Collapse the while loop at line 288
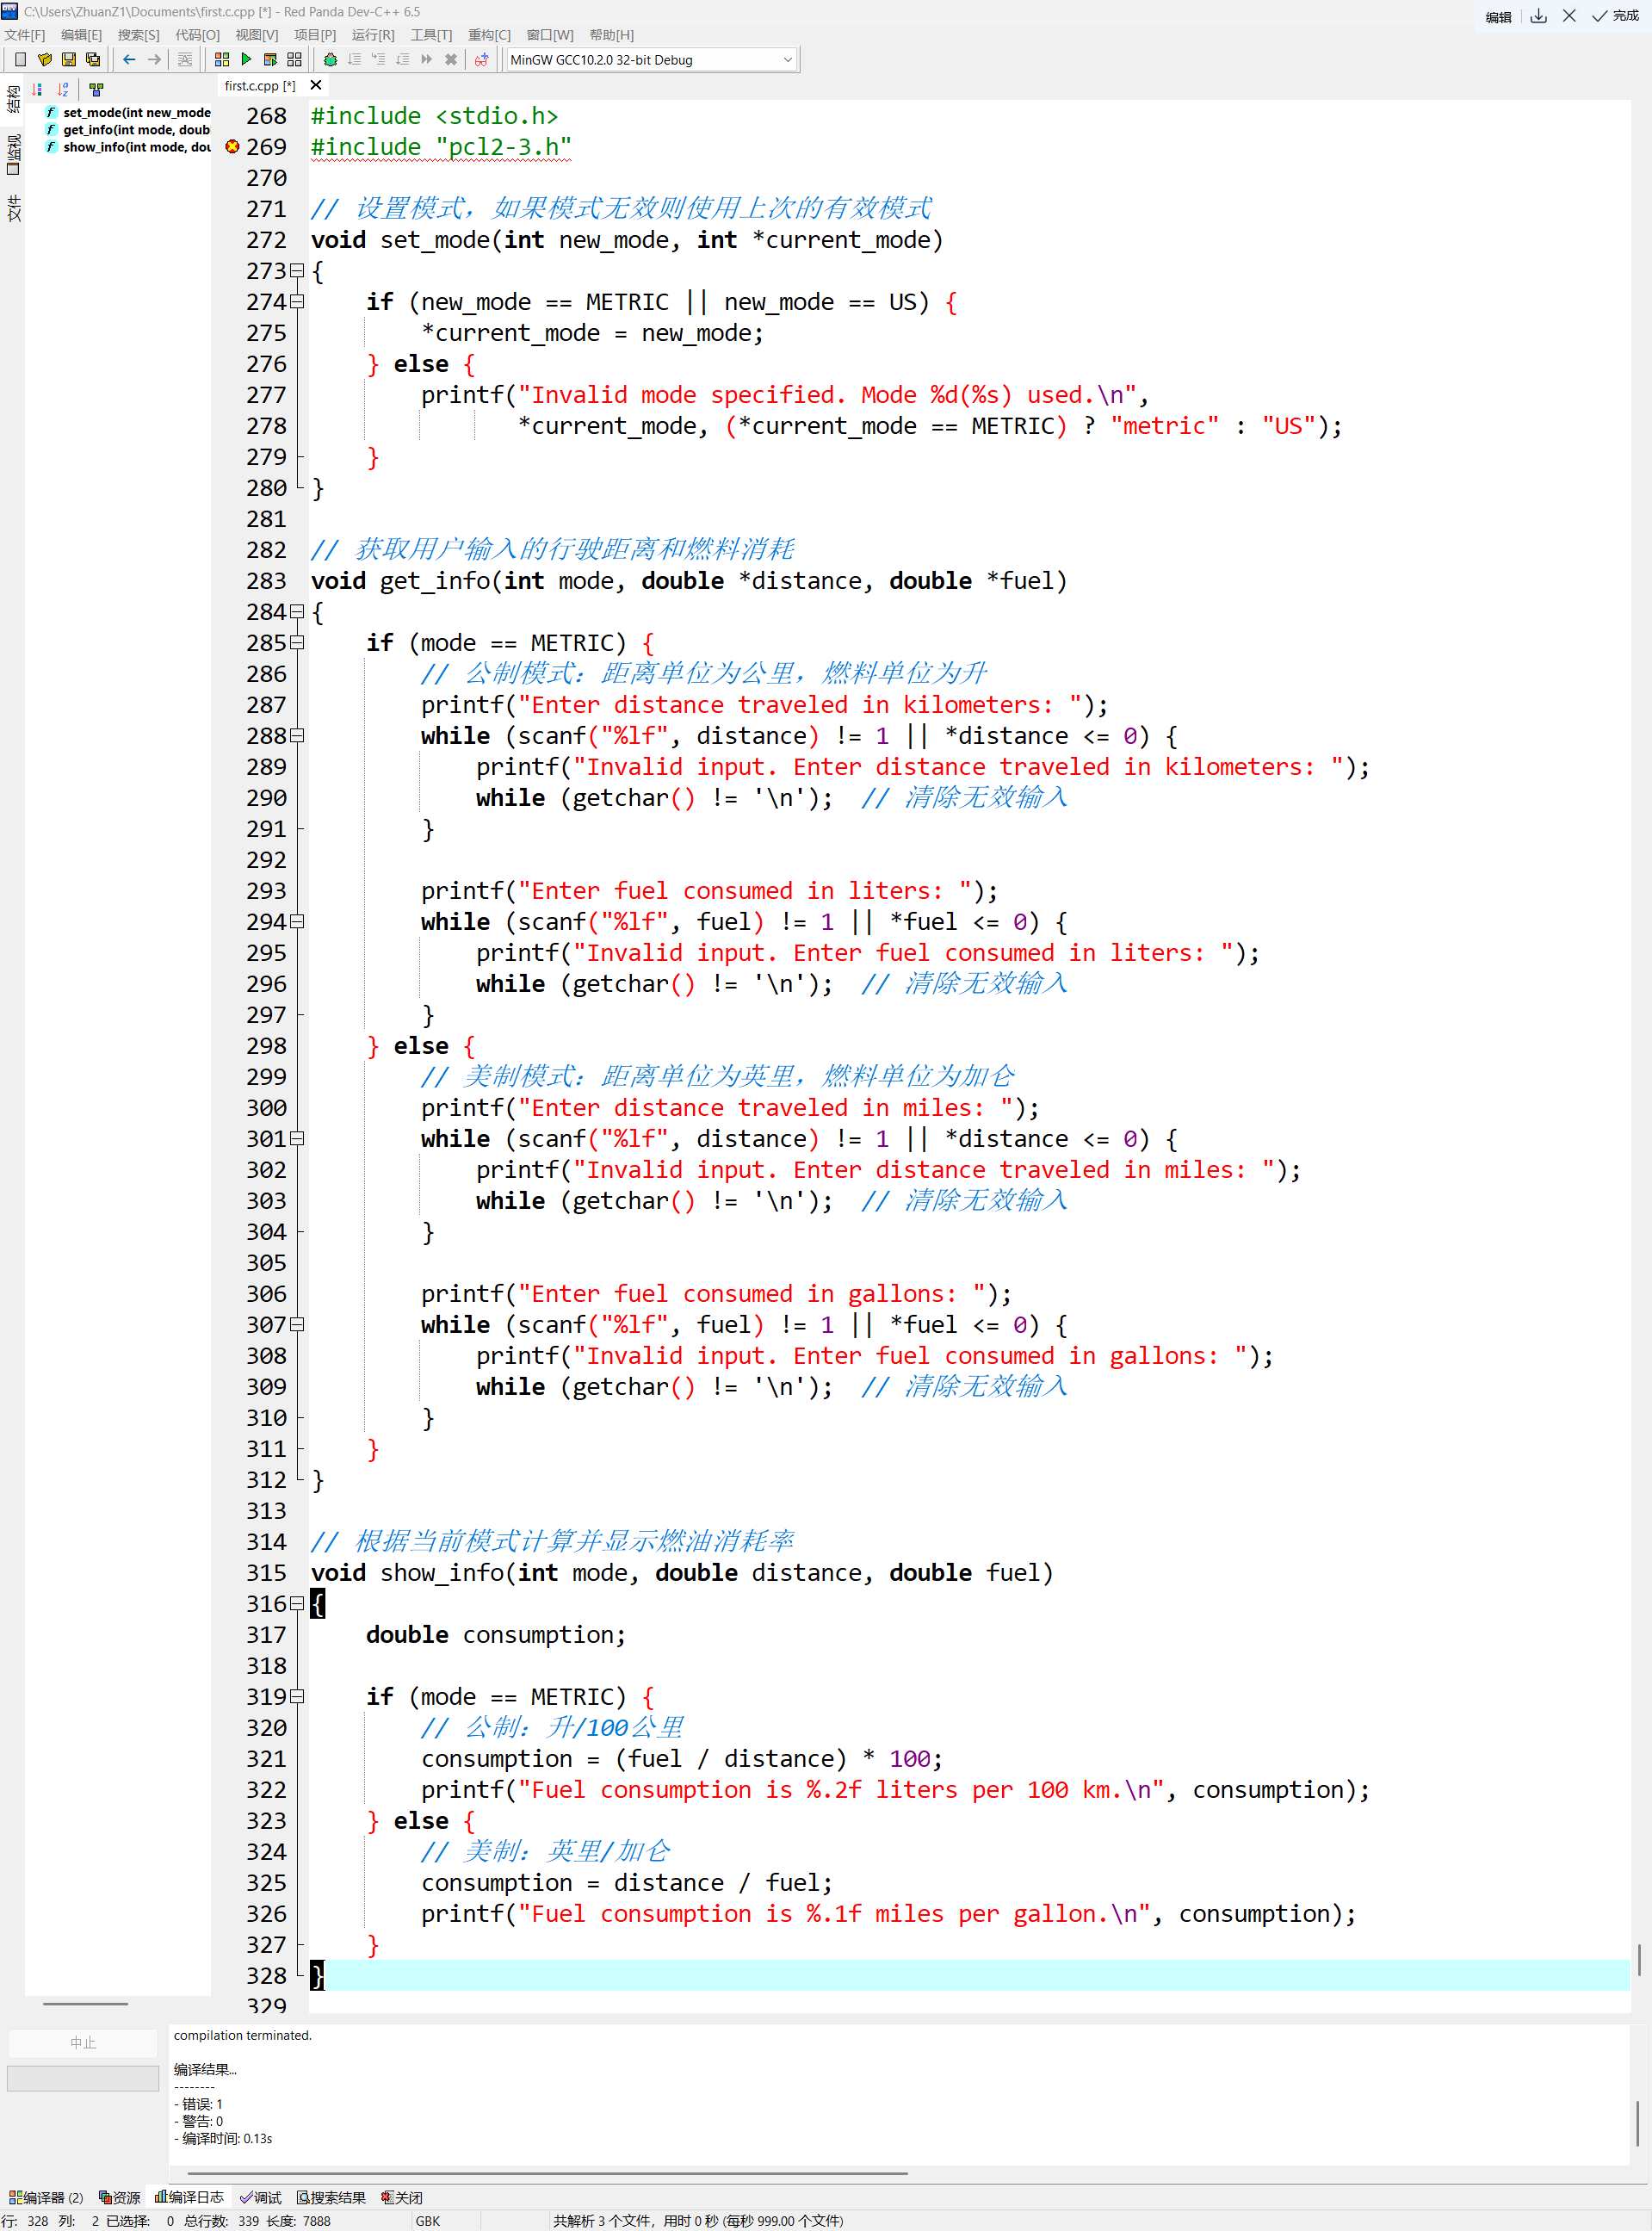This screenshot has height=2231, width=1652. pos(297,736)
